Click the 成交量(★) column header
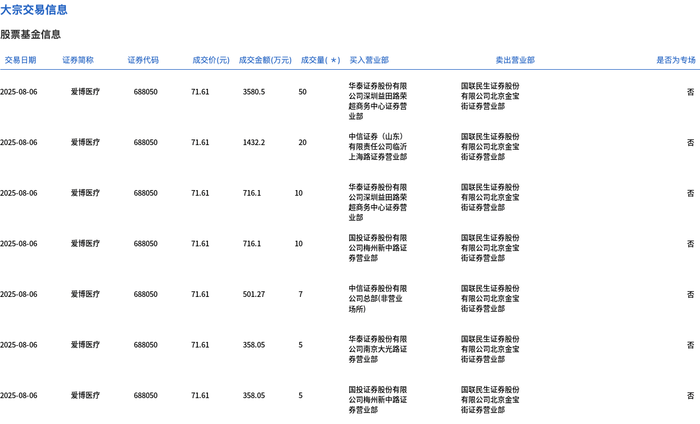Screen dimensions: 700x424 click(321, 60)
